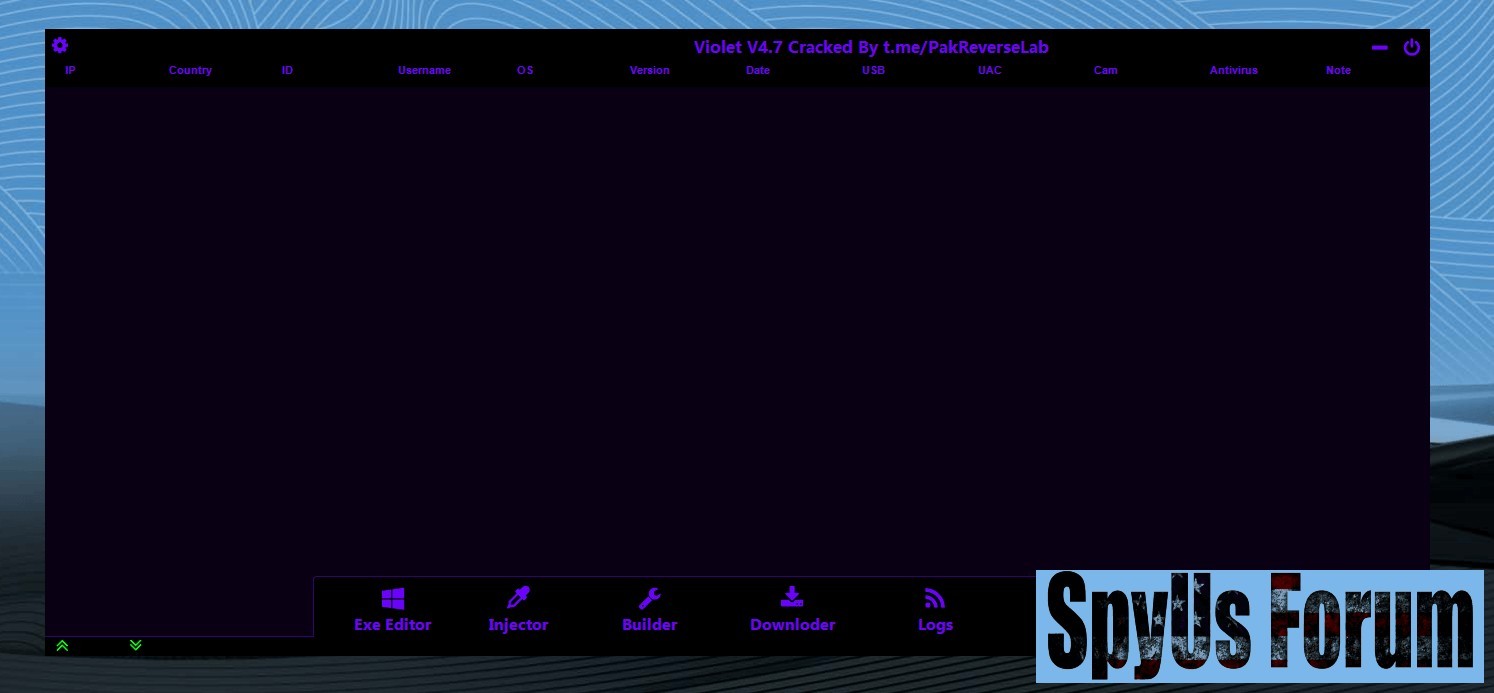Open the Builder wrench icon
Image resolution: width=1494 pixels, height=693 pixels.
[649, 599]
